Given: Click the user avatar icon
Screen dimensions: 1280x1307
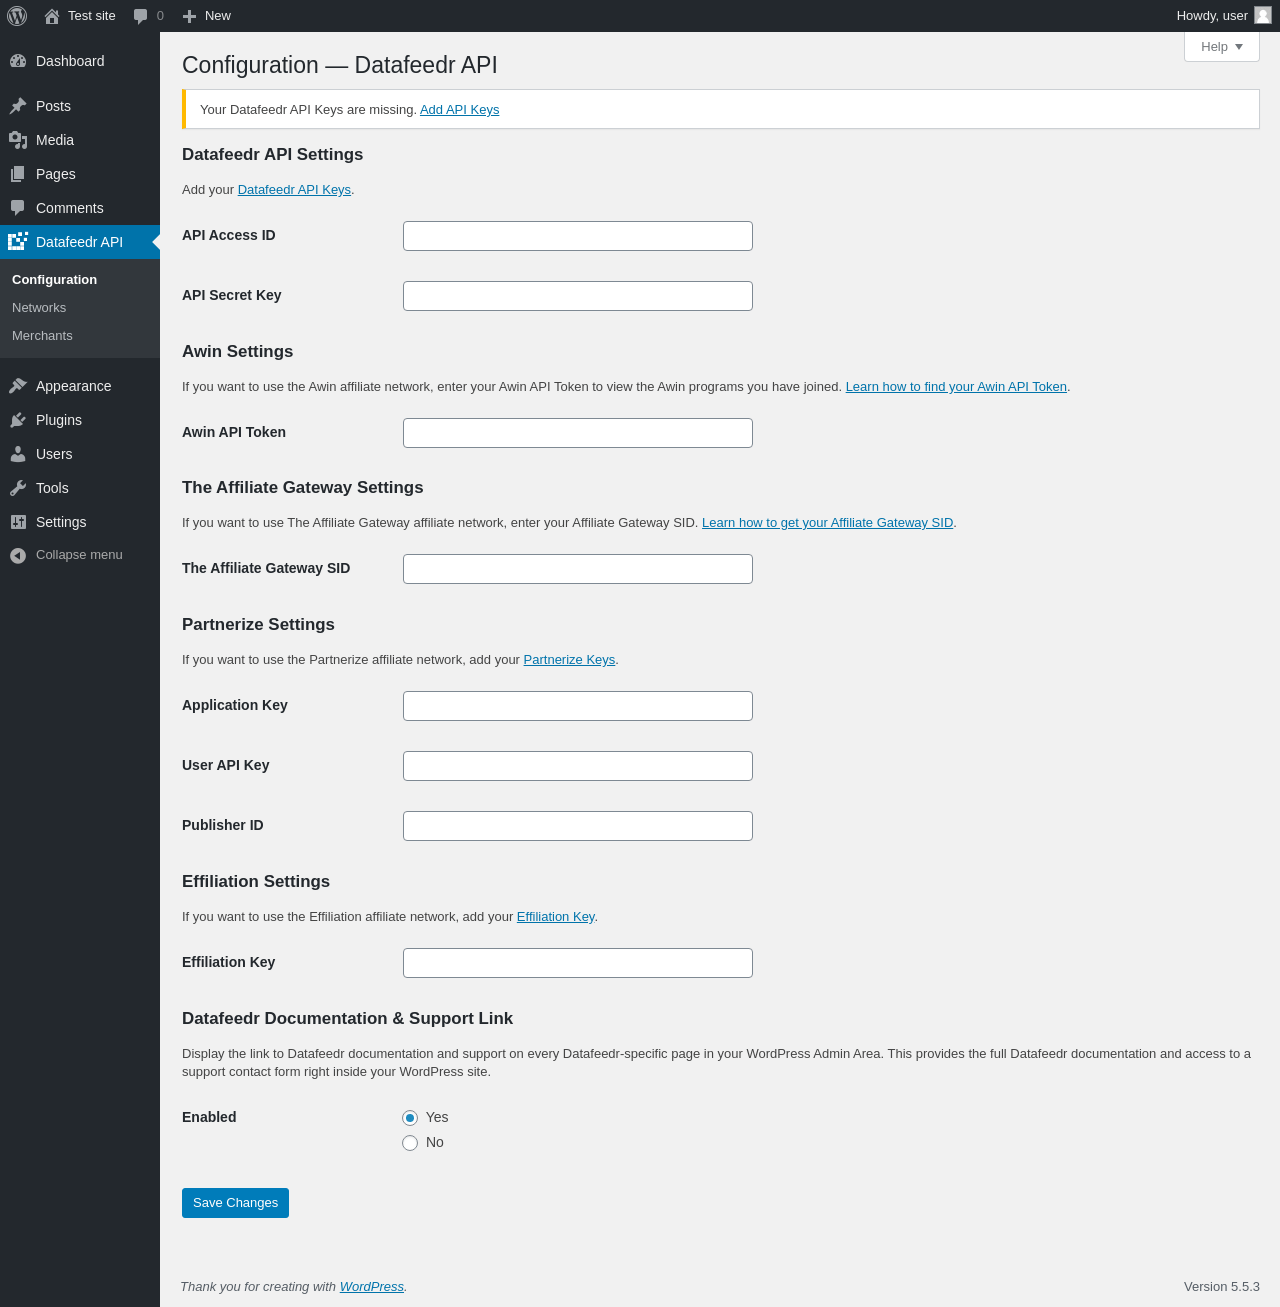Looking at the screenshot, I should coord(1263,15).
